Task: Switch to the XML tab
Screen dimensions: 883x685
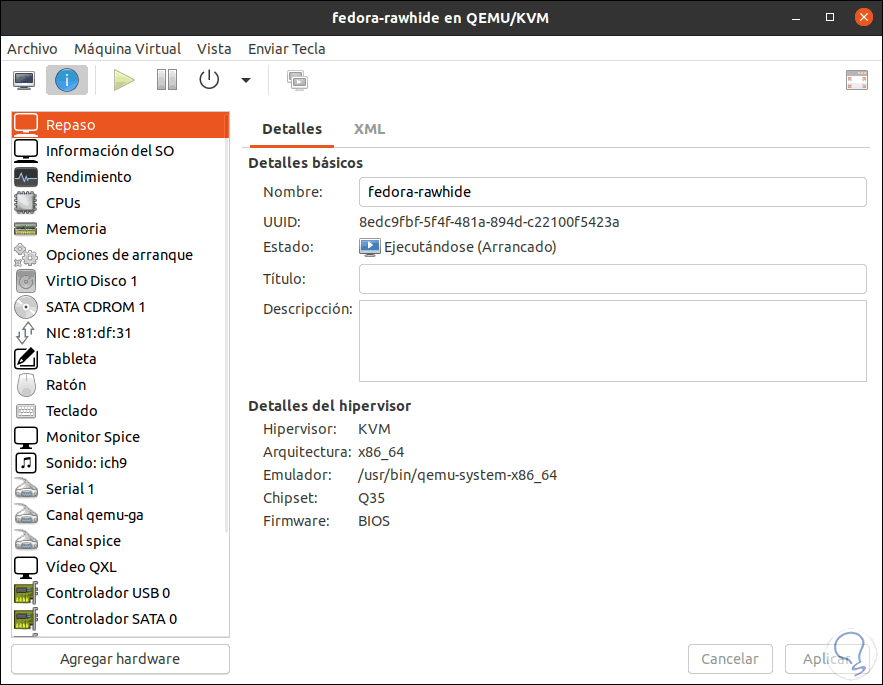Action: click(369, 129)
